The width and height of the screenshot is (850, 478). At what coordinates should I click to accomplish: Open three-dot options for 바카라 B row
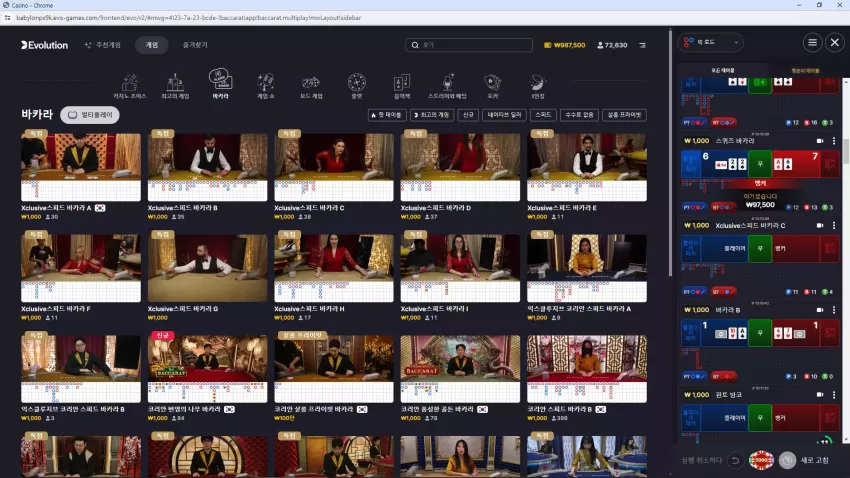834,310
